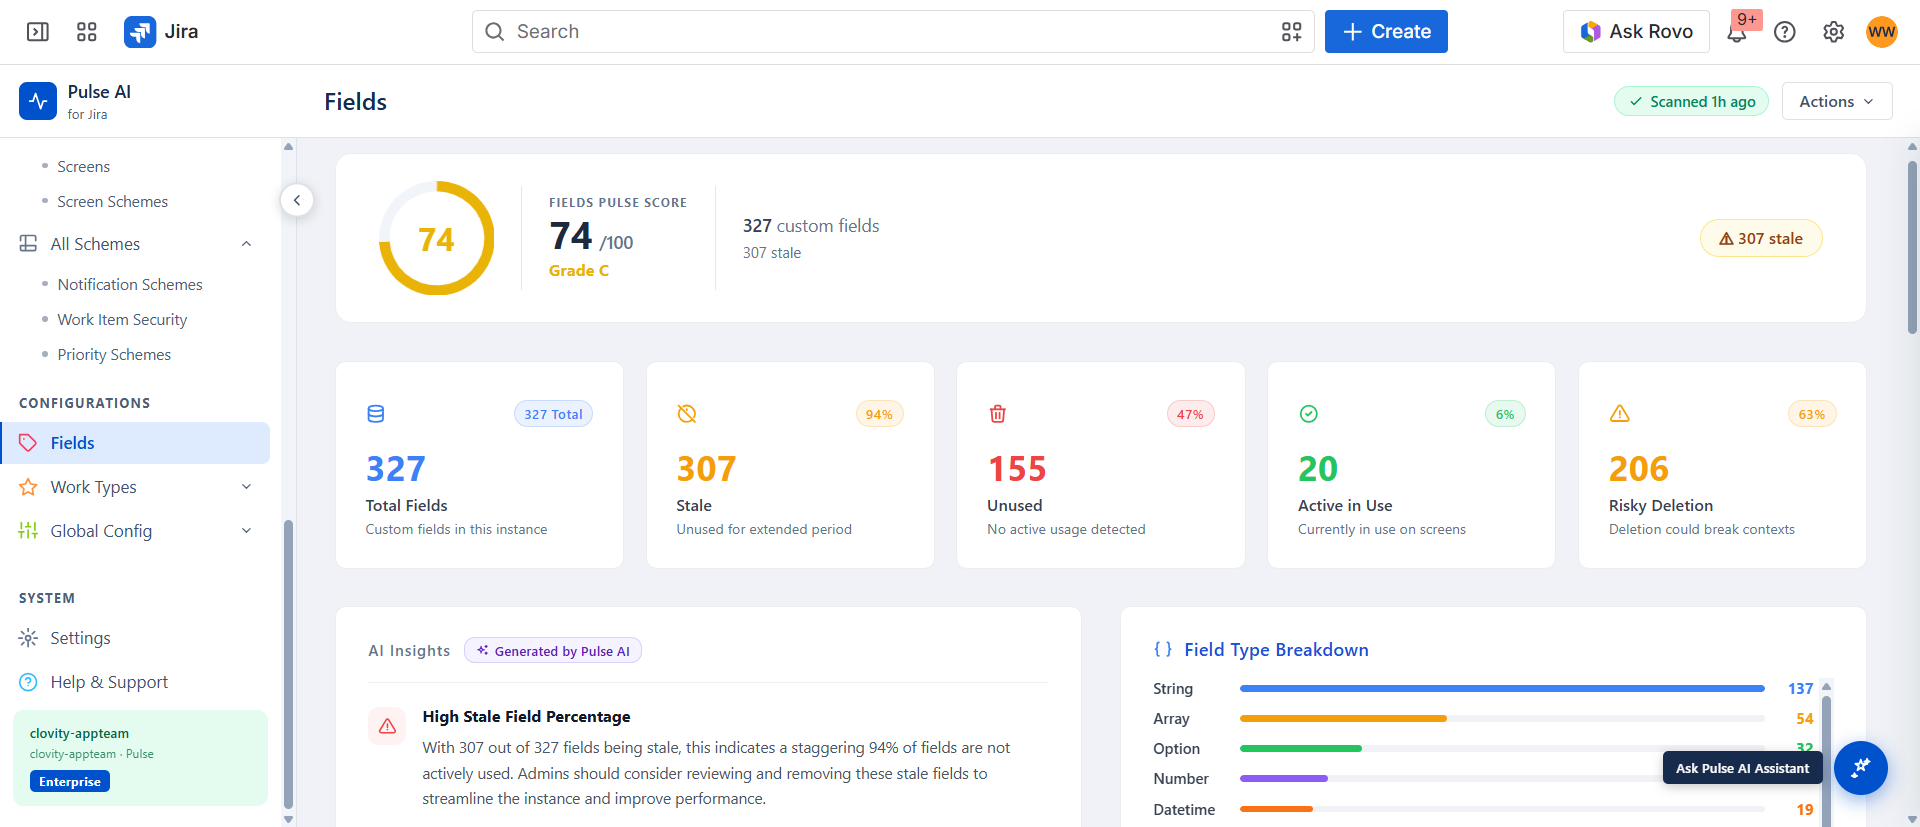Click the String type progress bar
The image size is (1920, 827).
click(x=1502, y=688)
